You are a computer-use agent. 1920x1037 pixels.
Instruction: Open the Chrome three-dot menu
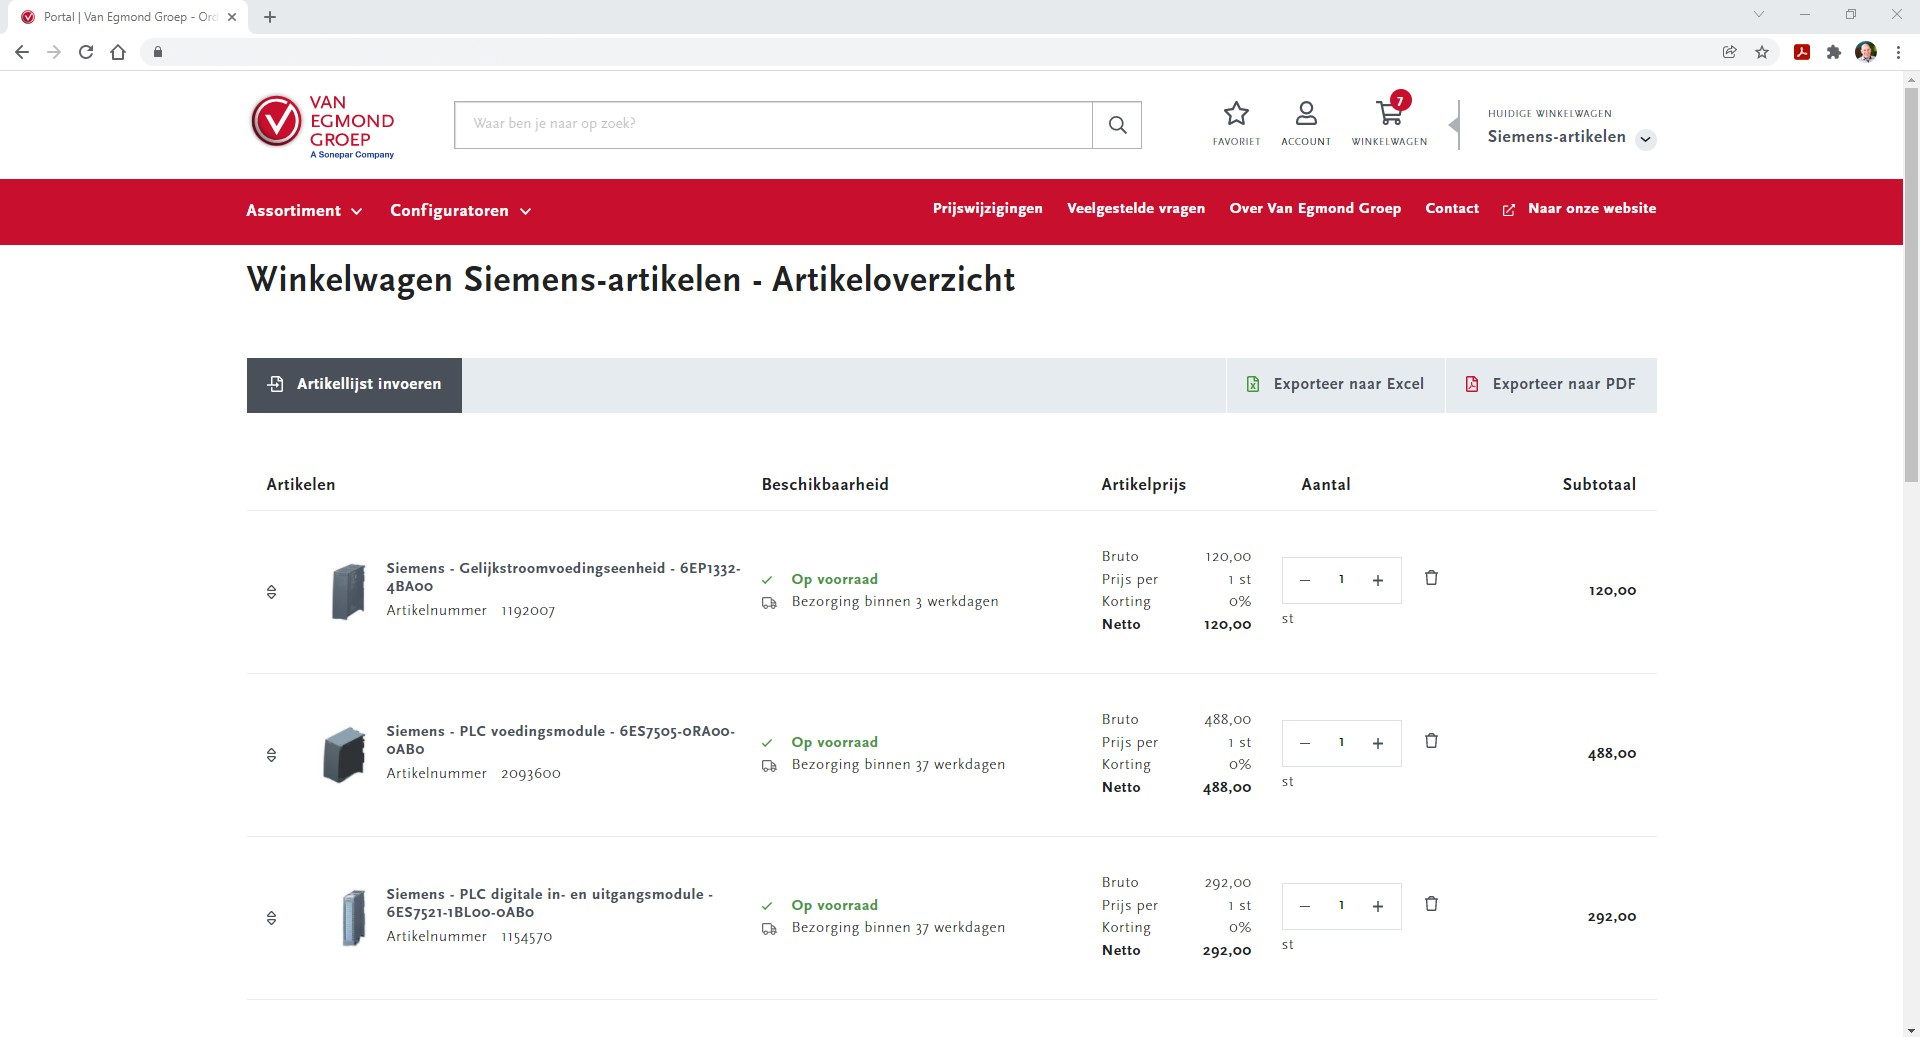(x=1898, y=52)
